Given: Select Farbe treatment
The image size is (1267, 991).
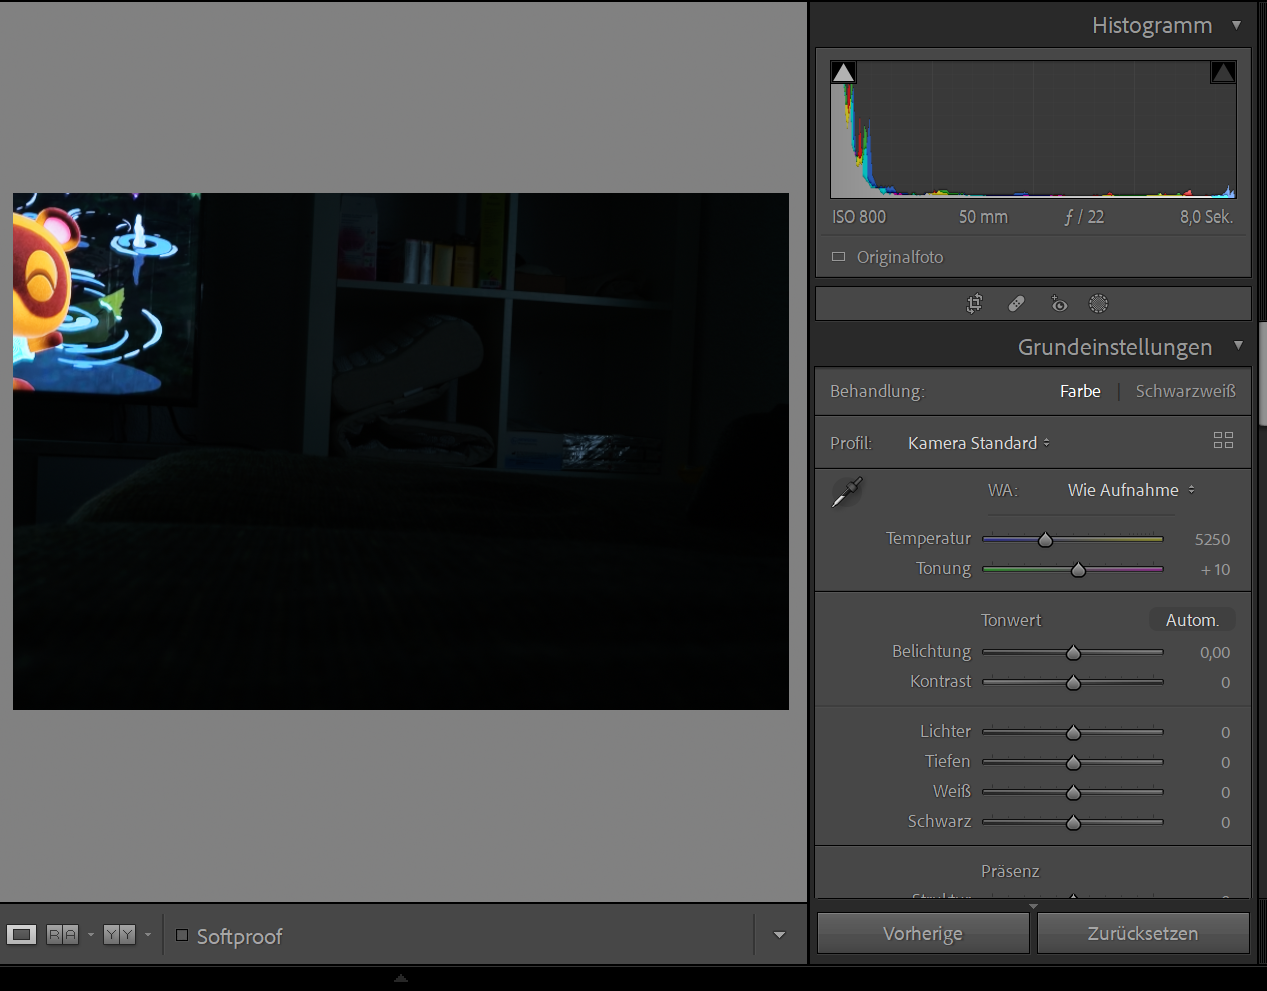Looking at the screenshot, I should click(1080, 391).
